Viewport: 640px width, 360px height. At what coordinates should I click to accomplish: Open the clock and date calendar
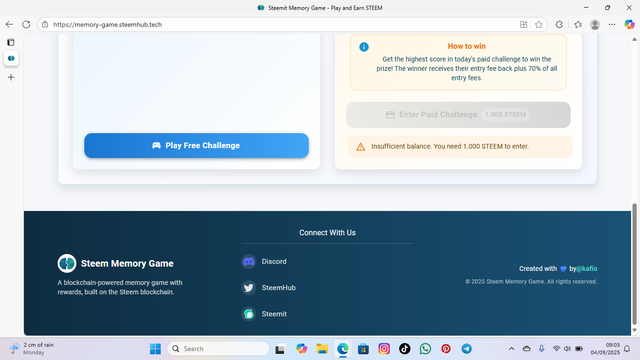click(605, 349)
